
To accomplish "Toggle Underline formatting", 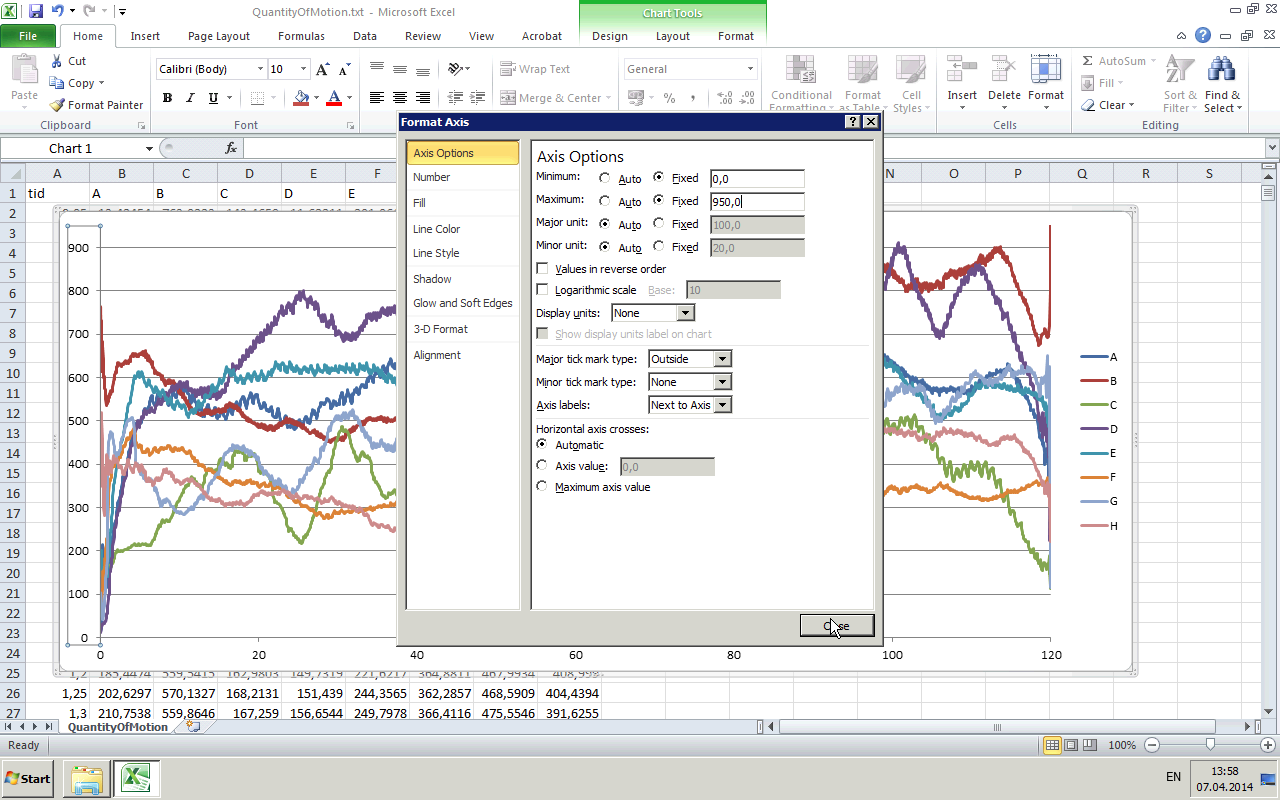I will pyautogui.click(x=213, y=98).
